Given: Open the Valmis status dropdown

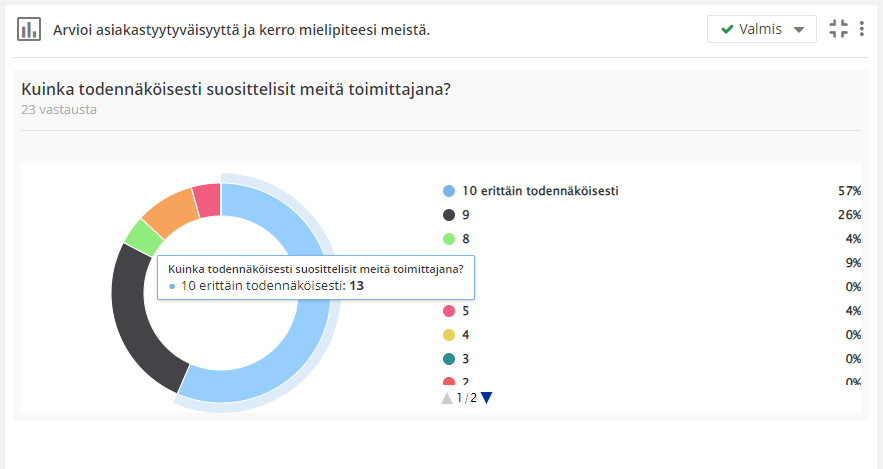Looking at the screenshot, I should pyautogui.click(x=761, y=29).
